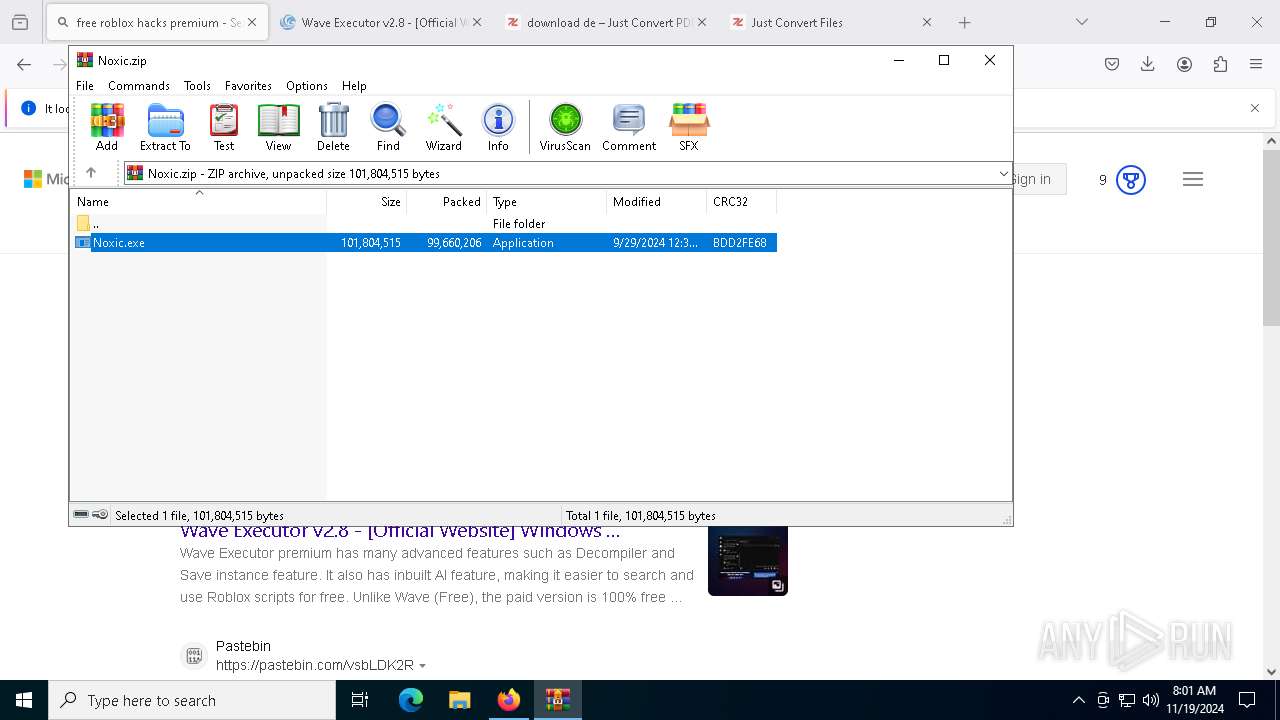Go up one folder level arrow

pos(91,173)
